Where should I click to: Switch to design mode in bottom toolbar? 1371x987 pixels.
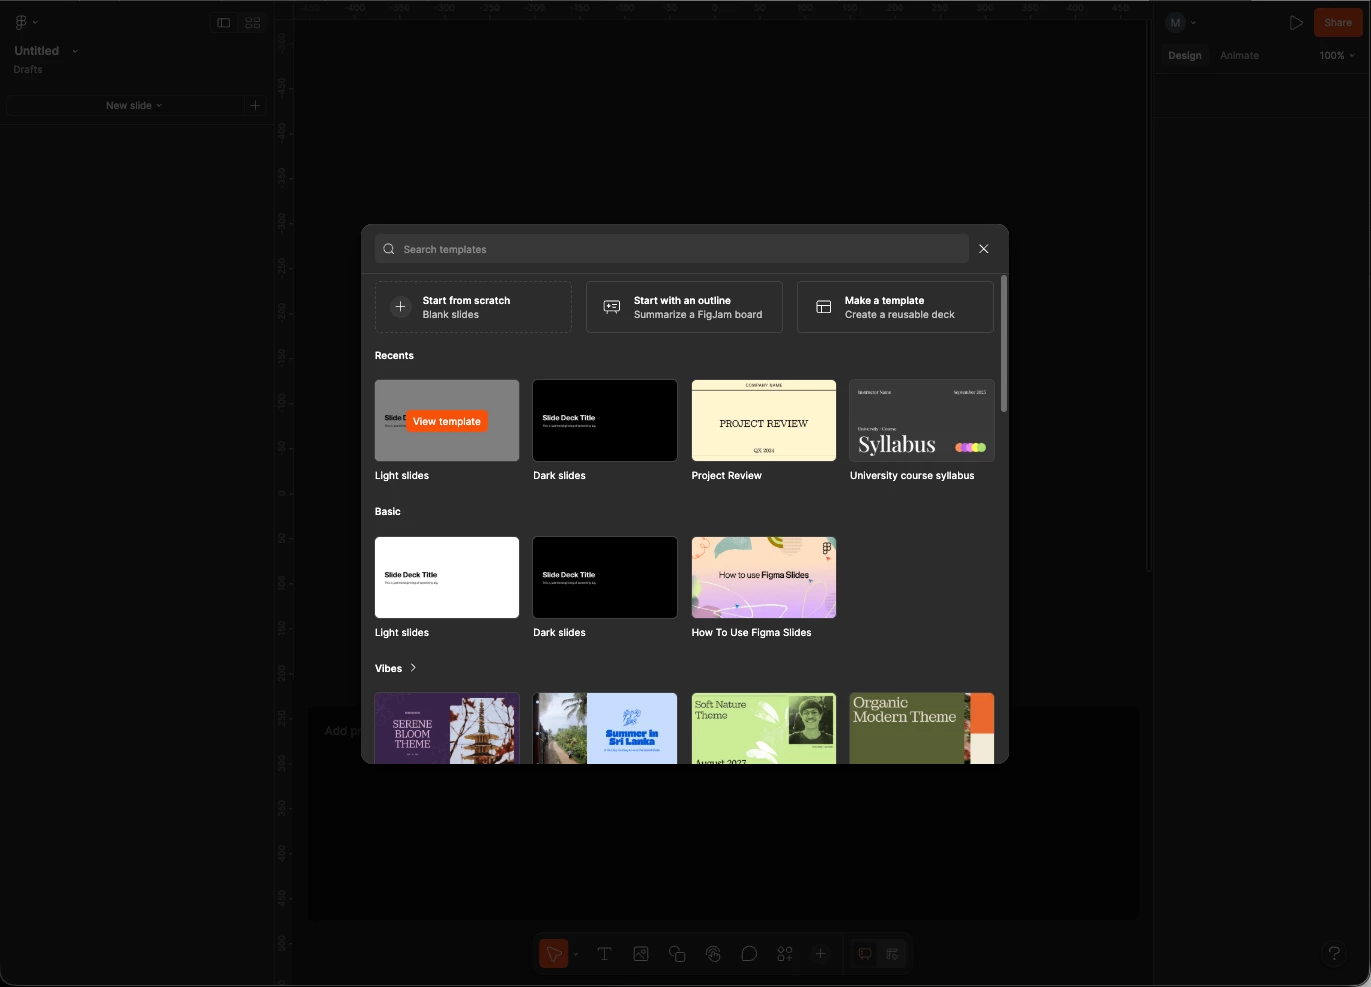(x=892, y=954)
